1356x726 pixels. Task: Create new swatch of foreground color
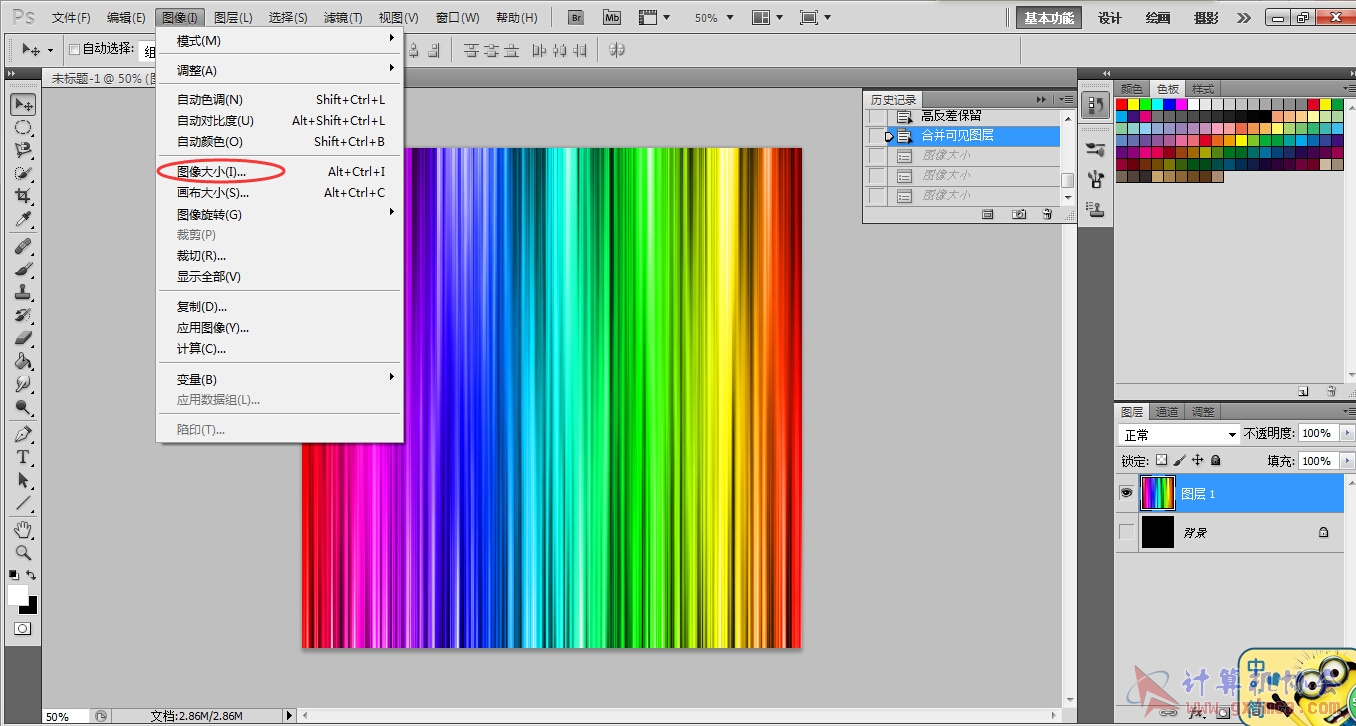tap(1303, 391)
